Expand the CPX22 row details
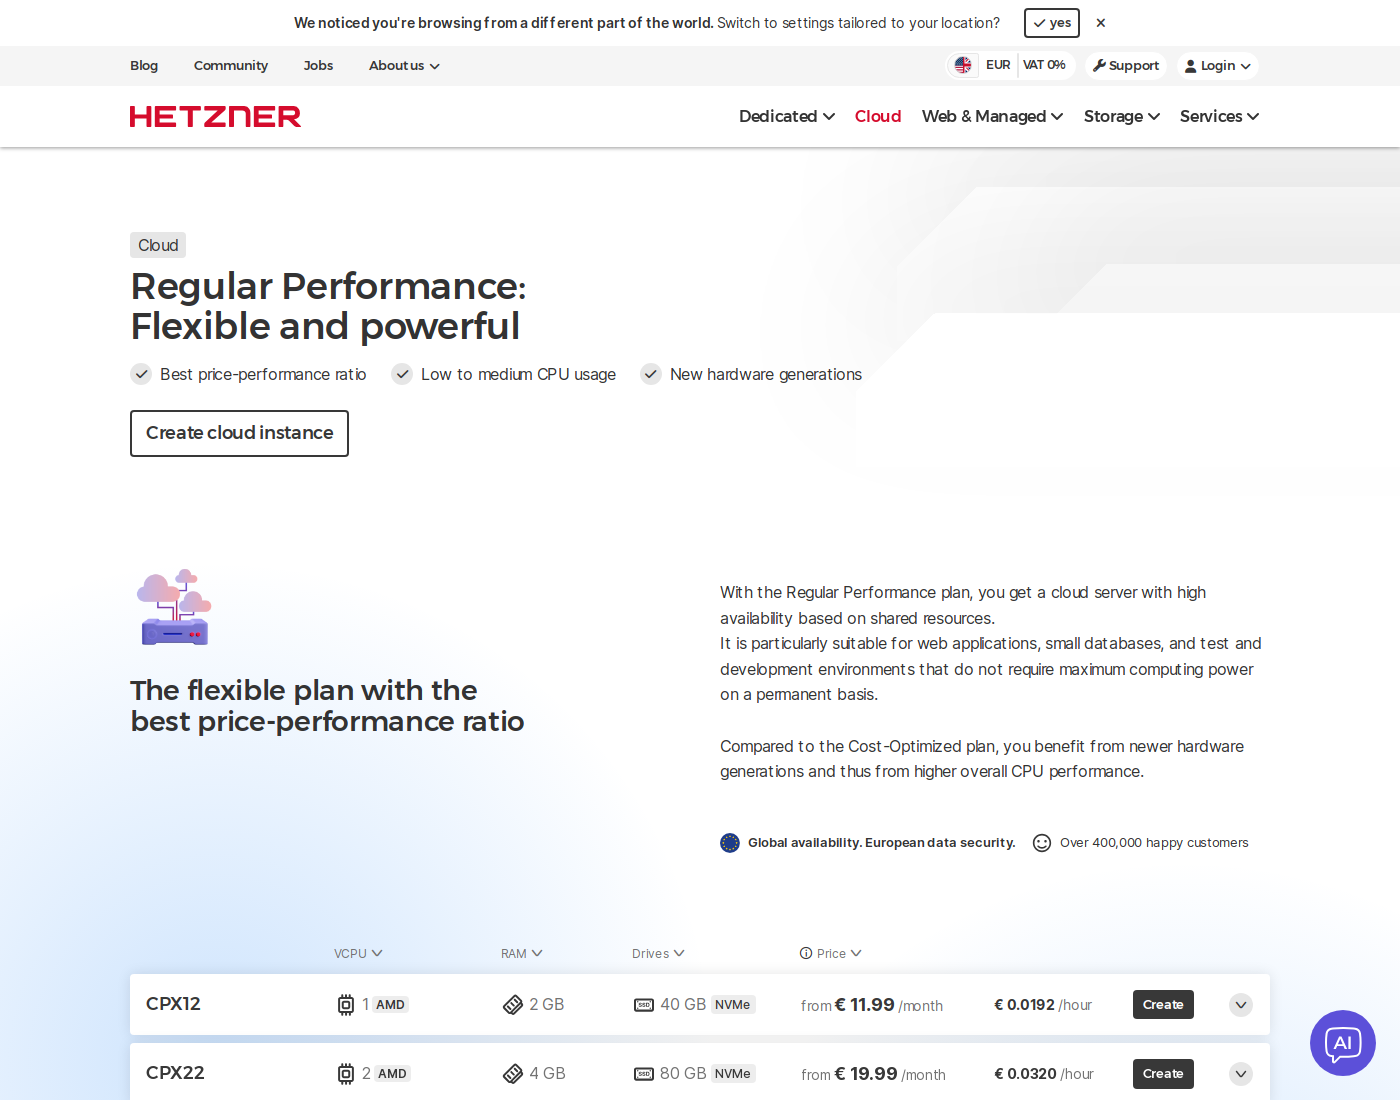1400x1100 pixels. (x=1241, y=1074)
